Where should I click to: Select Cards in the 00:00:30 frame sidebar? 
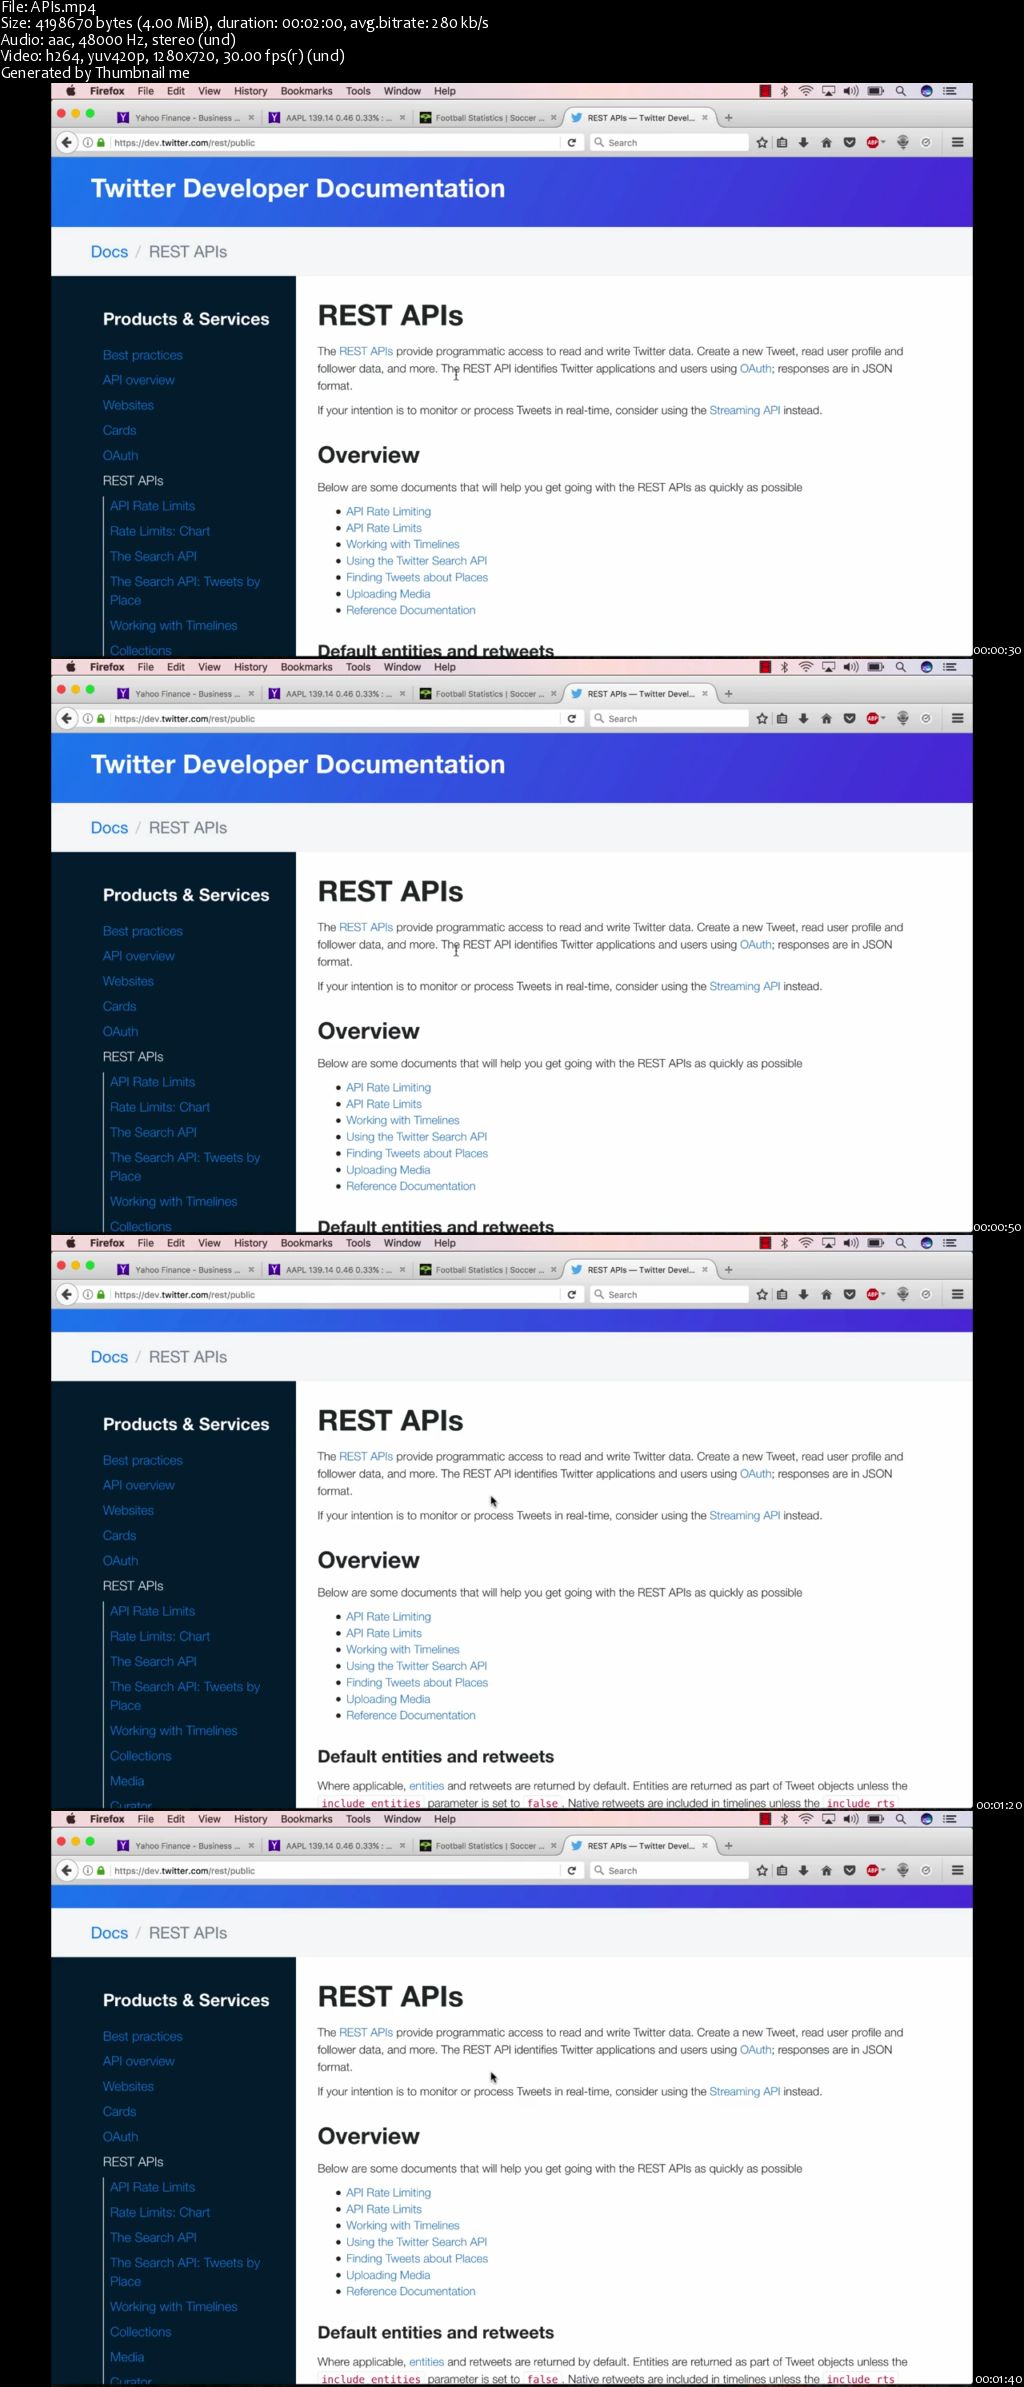pos(119,431)
